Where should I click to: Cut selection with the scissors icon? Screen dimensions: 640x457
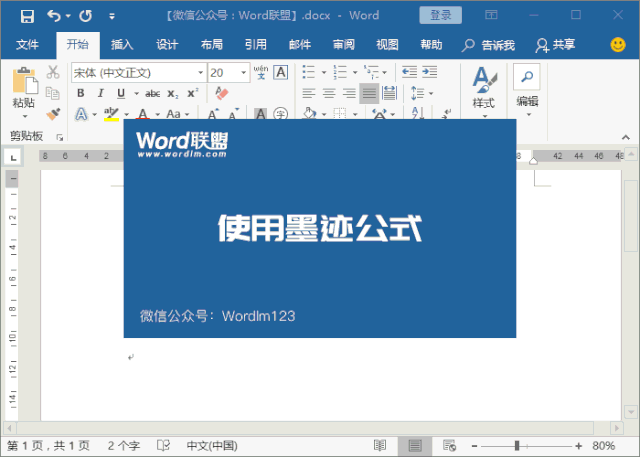[x=53, y=72]
